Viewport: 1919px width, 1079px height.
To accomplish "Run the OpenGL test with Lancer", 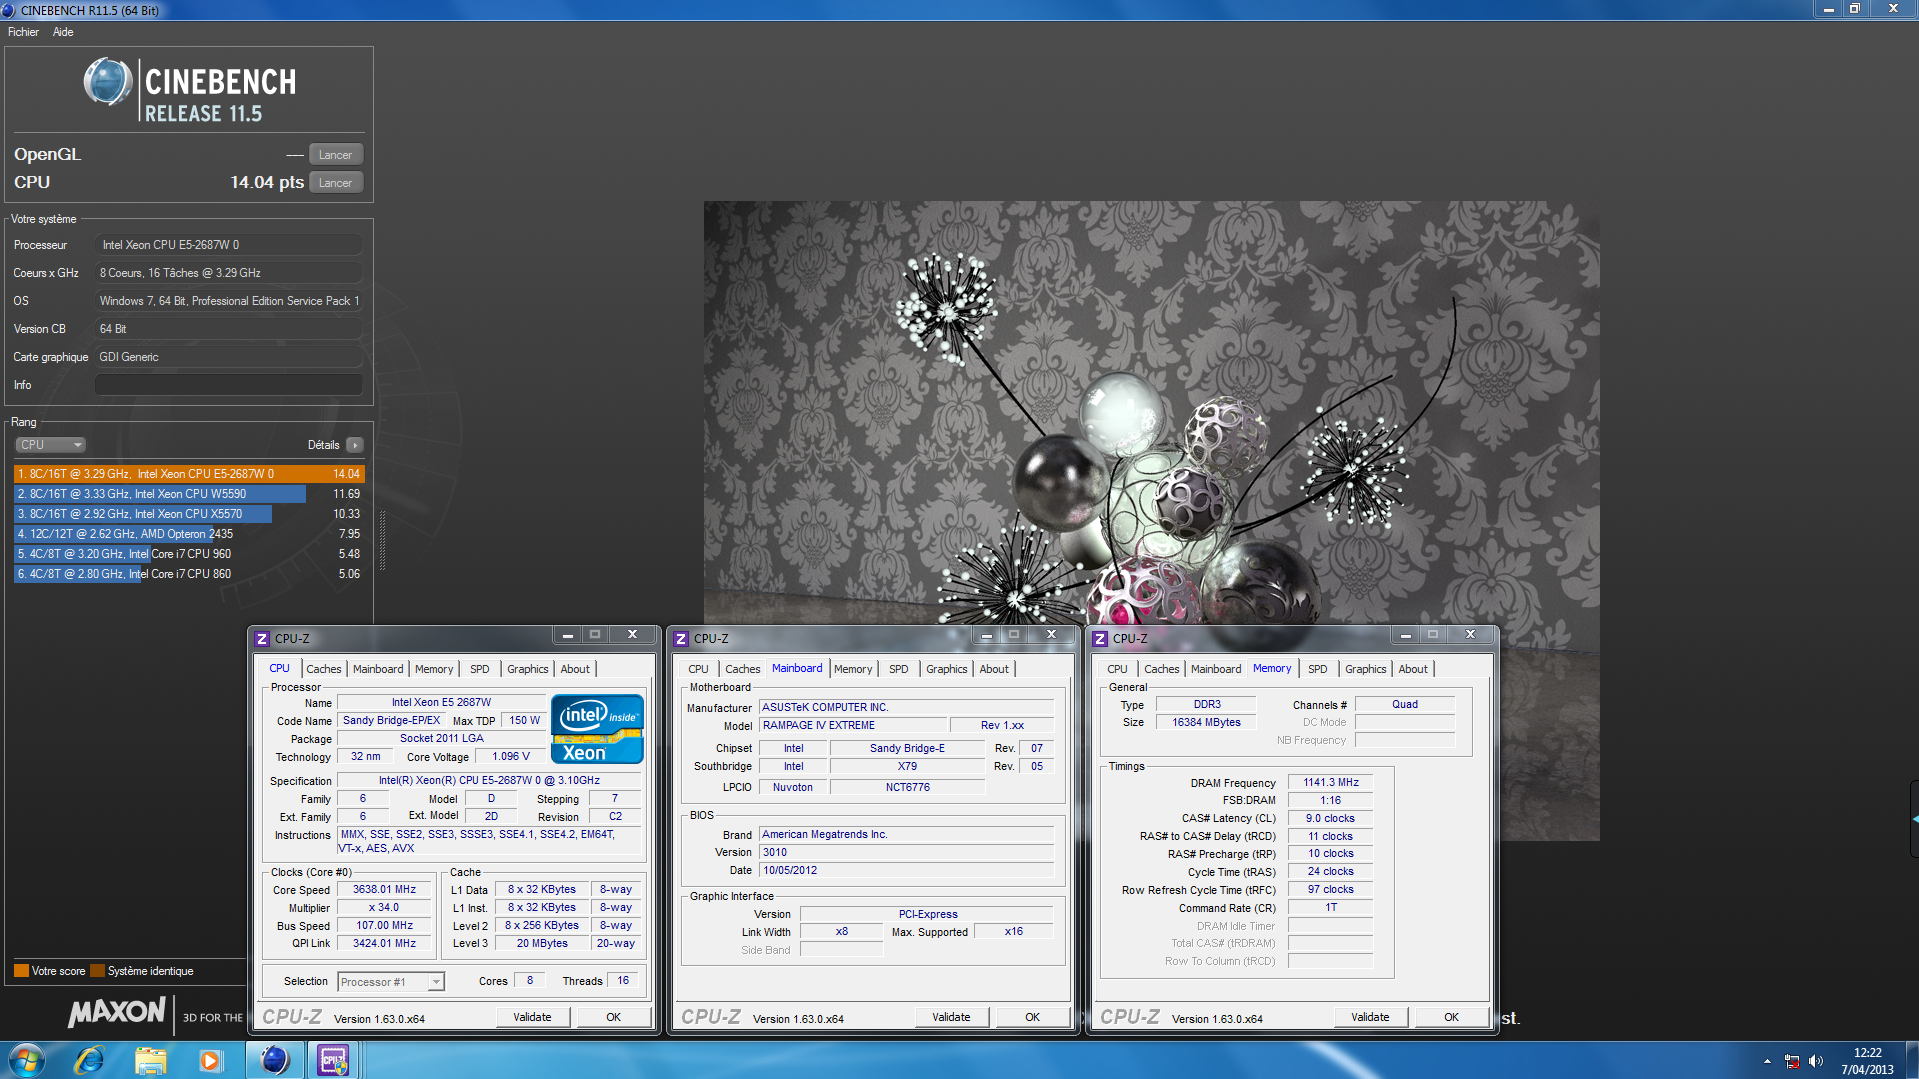I will click(335, 154).
